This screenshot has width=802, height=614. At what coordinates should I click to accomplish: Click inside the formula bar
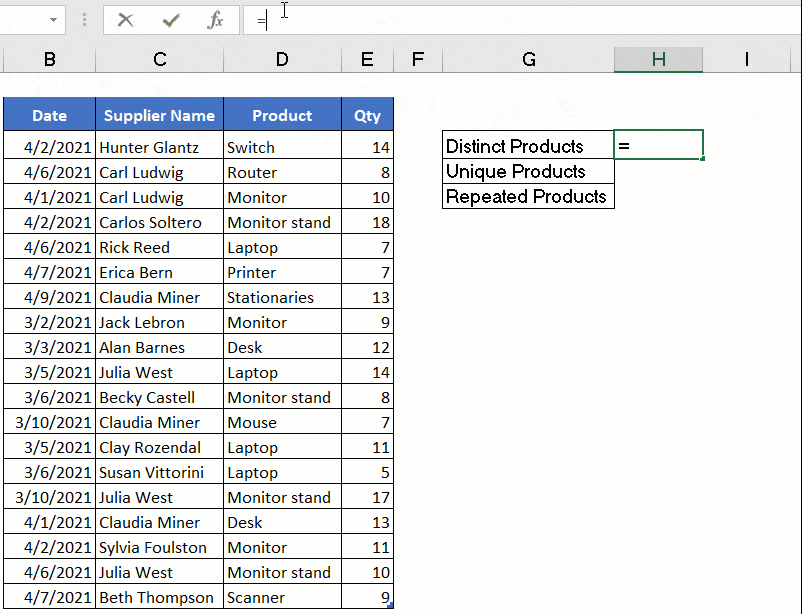pos(400,20)
